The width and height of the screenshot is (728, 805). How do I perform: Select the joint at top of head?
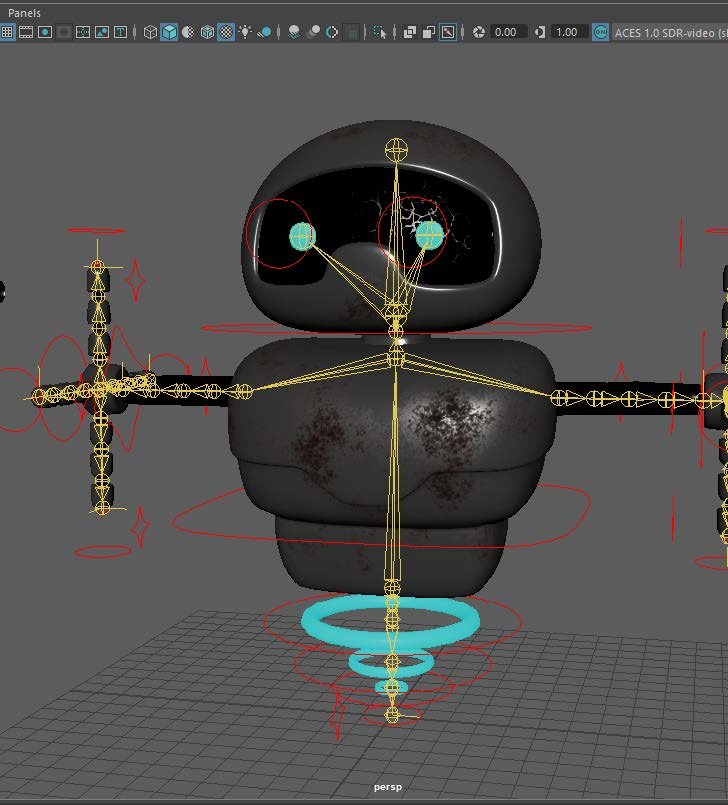click(x=396, y=150)
